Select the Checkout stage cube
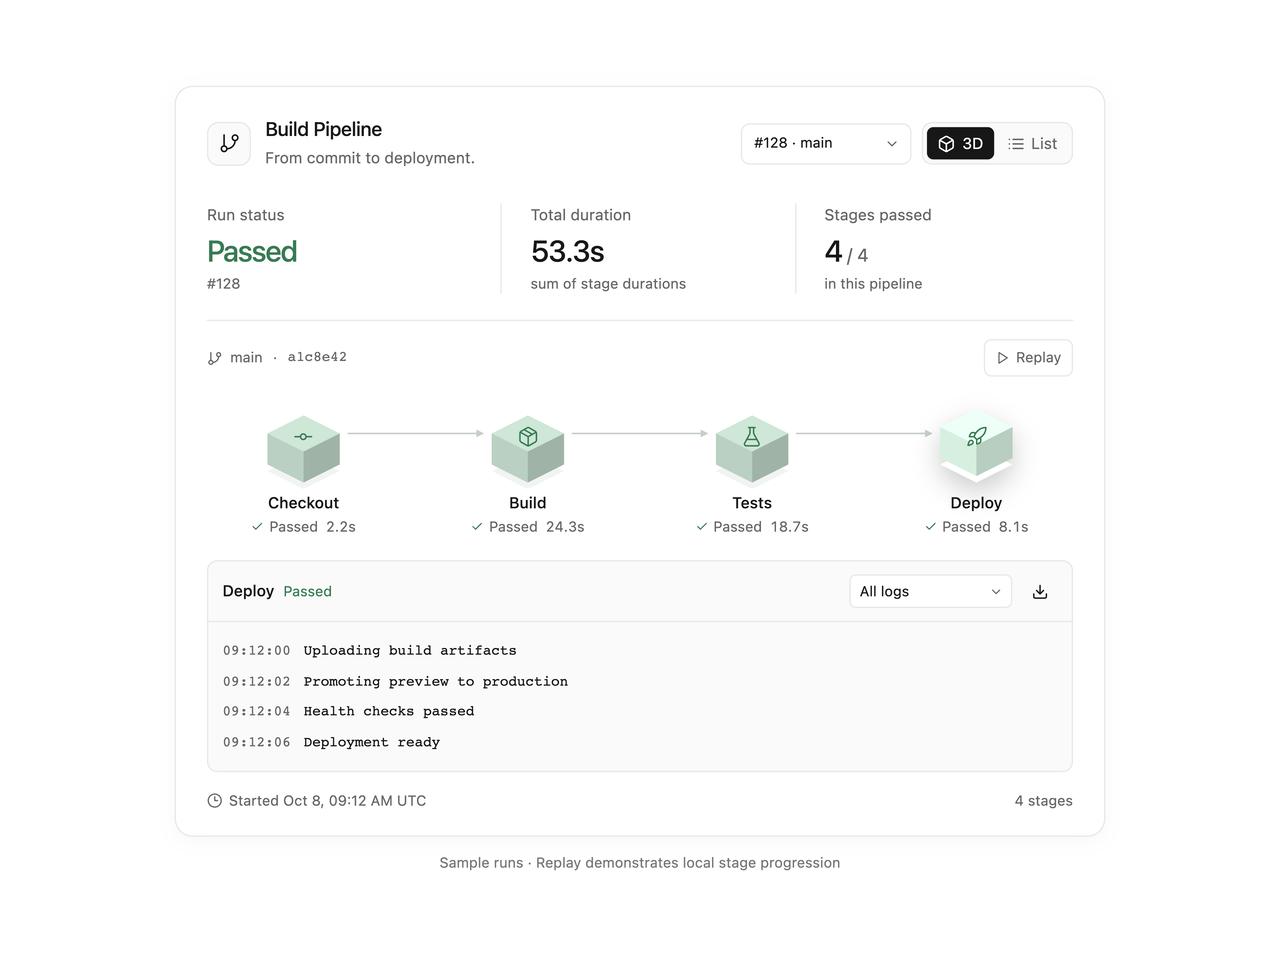 (304, 449)
